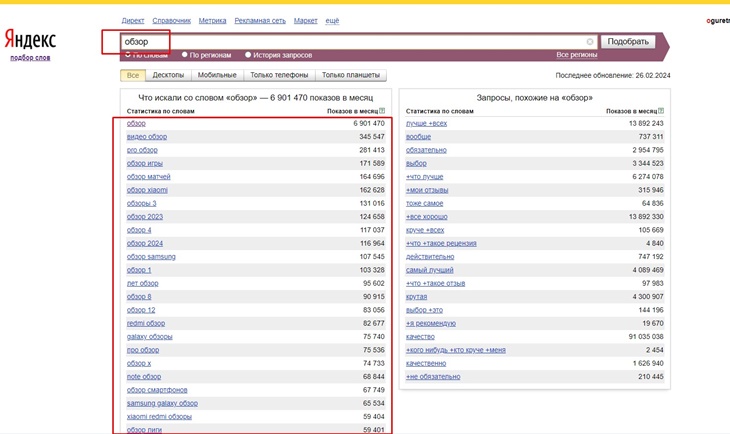The width and height of the screenshot is (730, 434).
Task: Open the качественно similar query link
Action: click(426, 363)
